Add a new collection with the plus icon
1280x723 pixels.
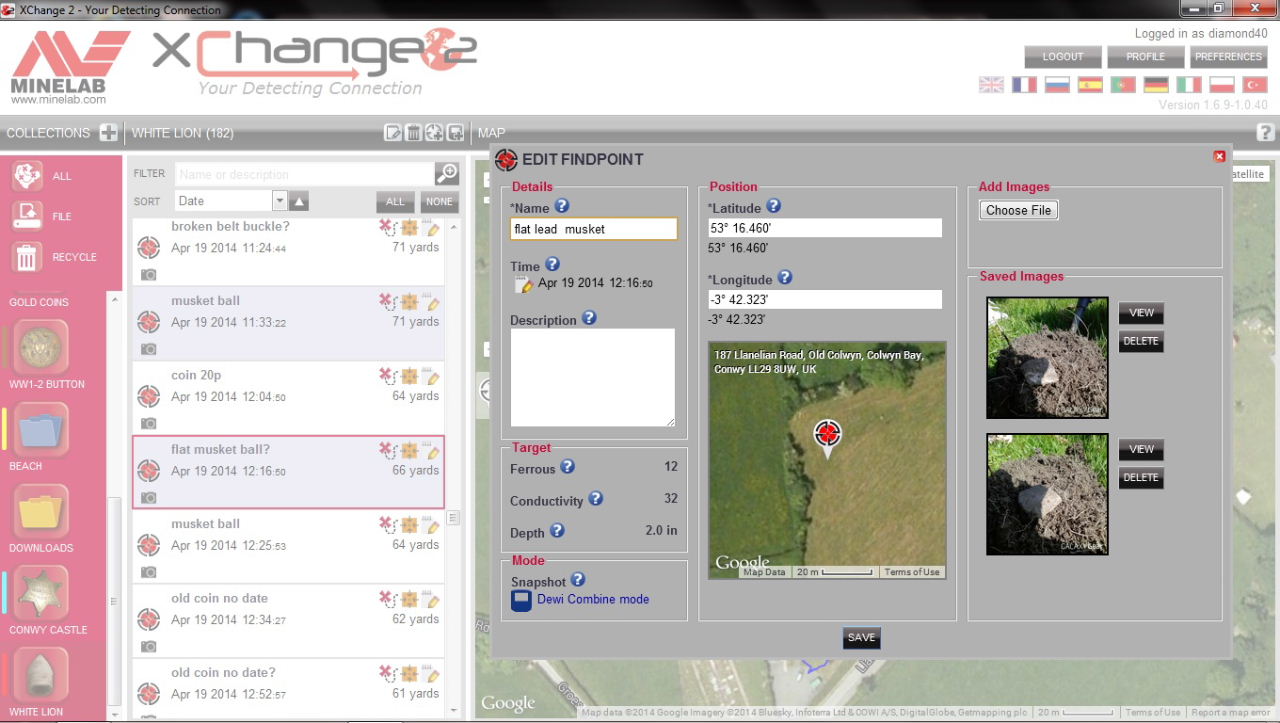click(x=108, y=132)
